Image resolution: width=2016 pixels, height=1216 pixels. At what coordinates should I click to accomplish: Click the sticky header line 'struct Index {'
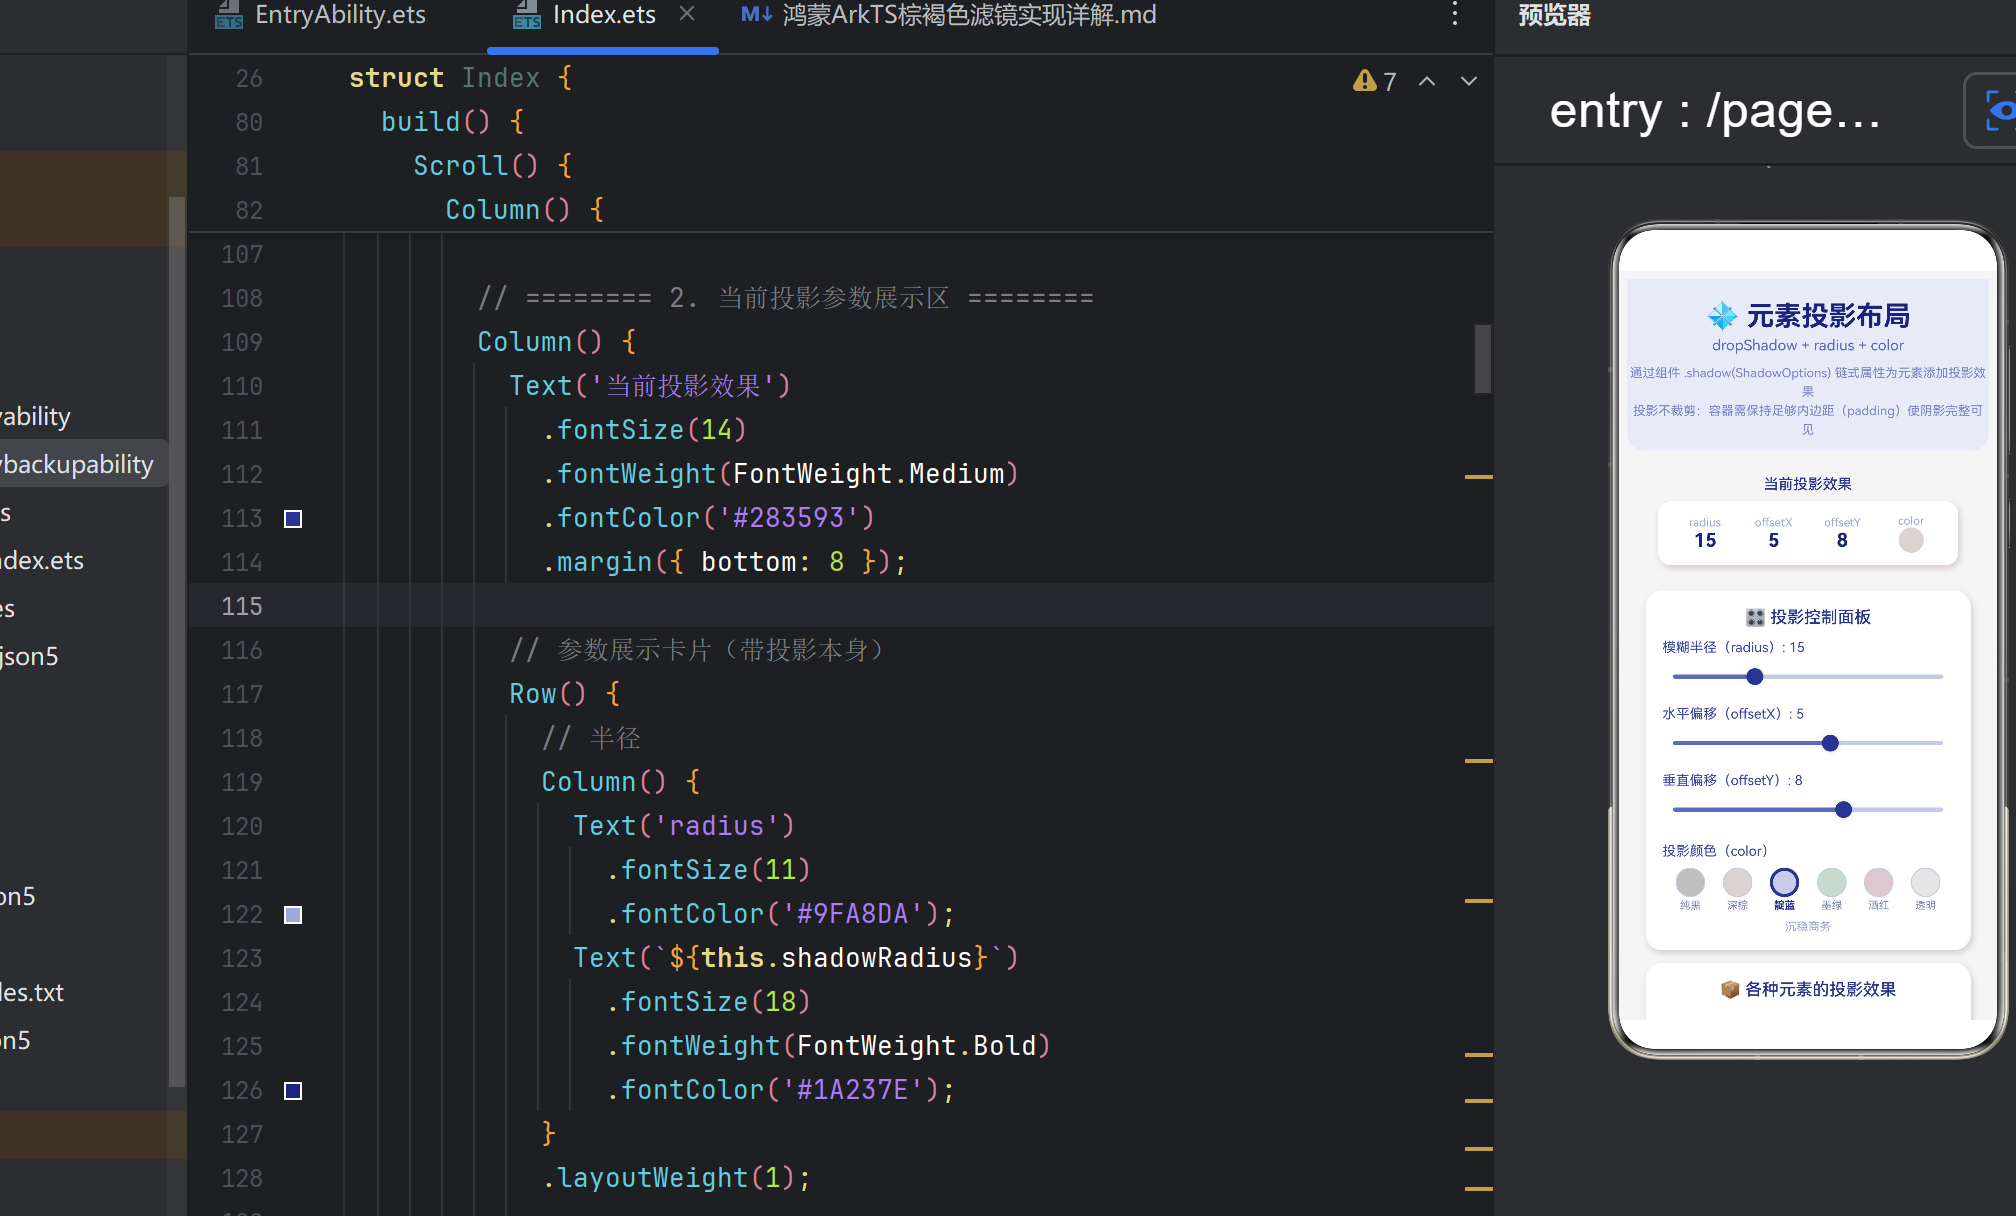(x=460, y=78)
